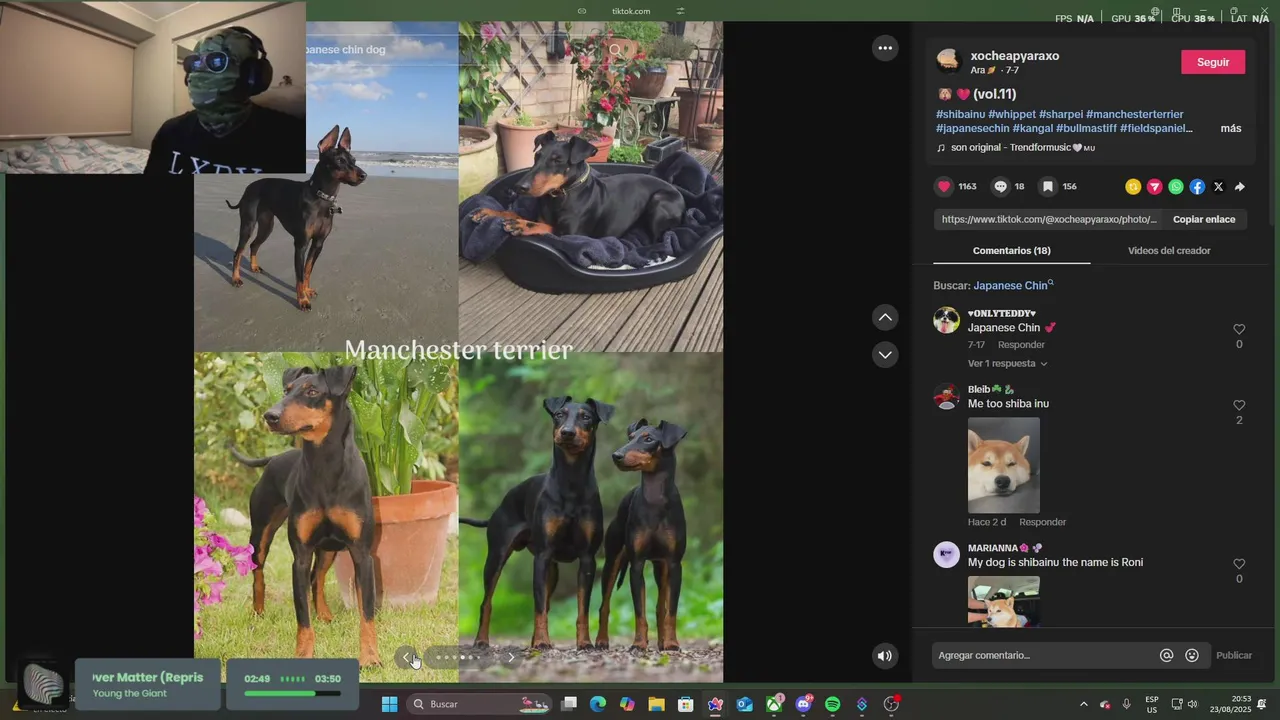Open more share options arrow
1280x720 pixels.
(1240, 187)
